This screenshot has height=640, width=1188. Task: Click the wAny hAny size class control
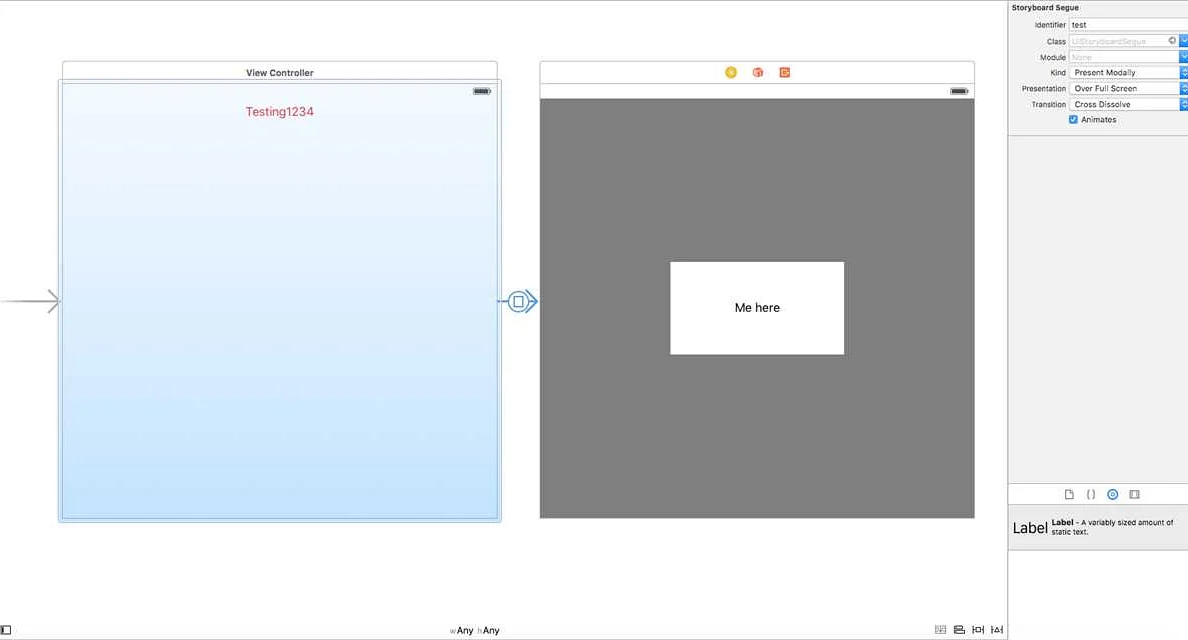point(475,630)
